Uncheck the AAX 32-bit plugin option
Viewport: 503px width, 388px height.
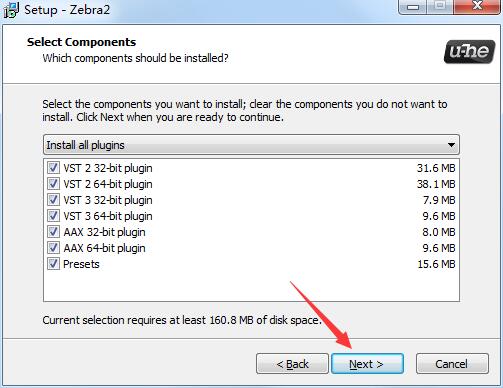coord(53,232)
